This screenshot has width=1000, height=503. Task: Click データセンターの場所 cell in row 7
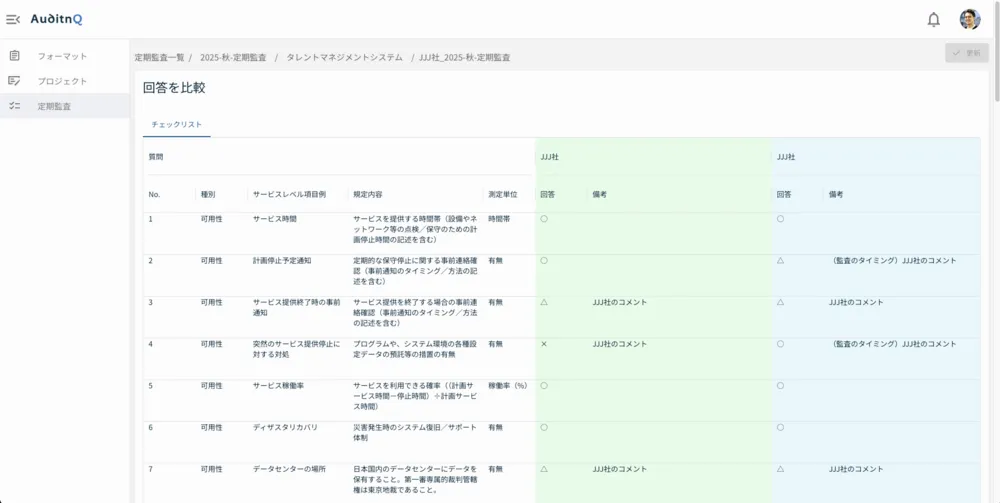pos(289,469)
